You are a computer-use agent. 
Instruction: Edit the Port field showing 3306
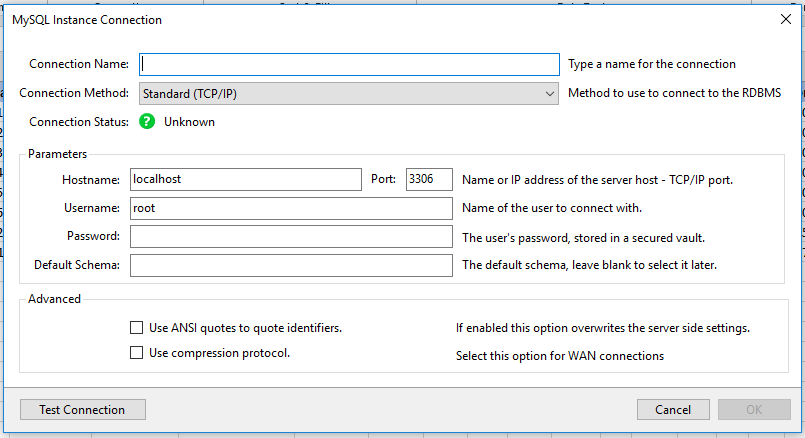[429, 179]
